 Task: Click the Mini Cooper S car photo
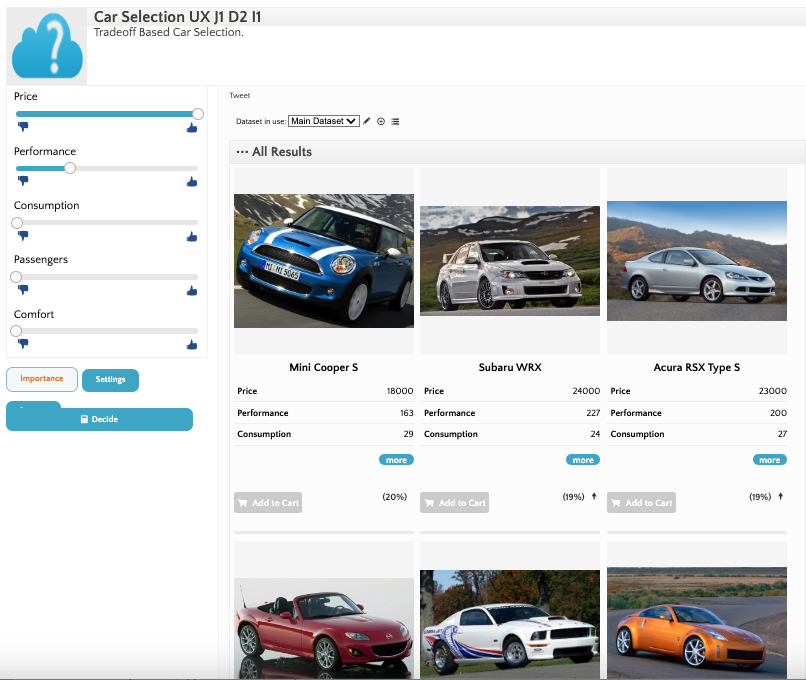(323, 260)
